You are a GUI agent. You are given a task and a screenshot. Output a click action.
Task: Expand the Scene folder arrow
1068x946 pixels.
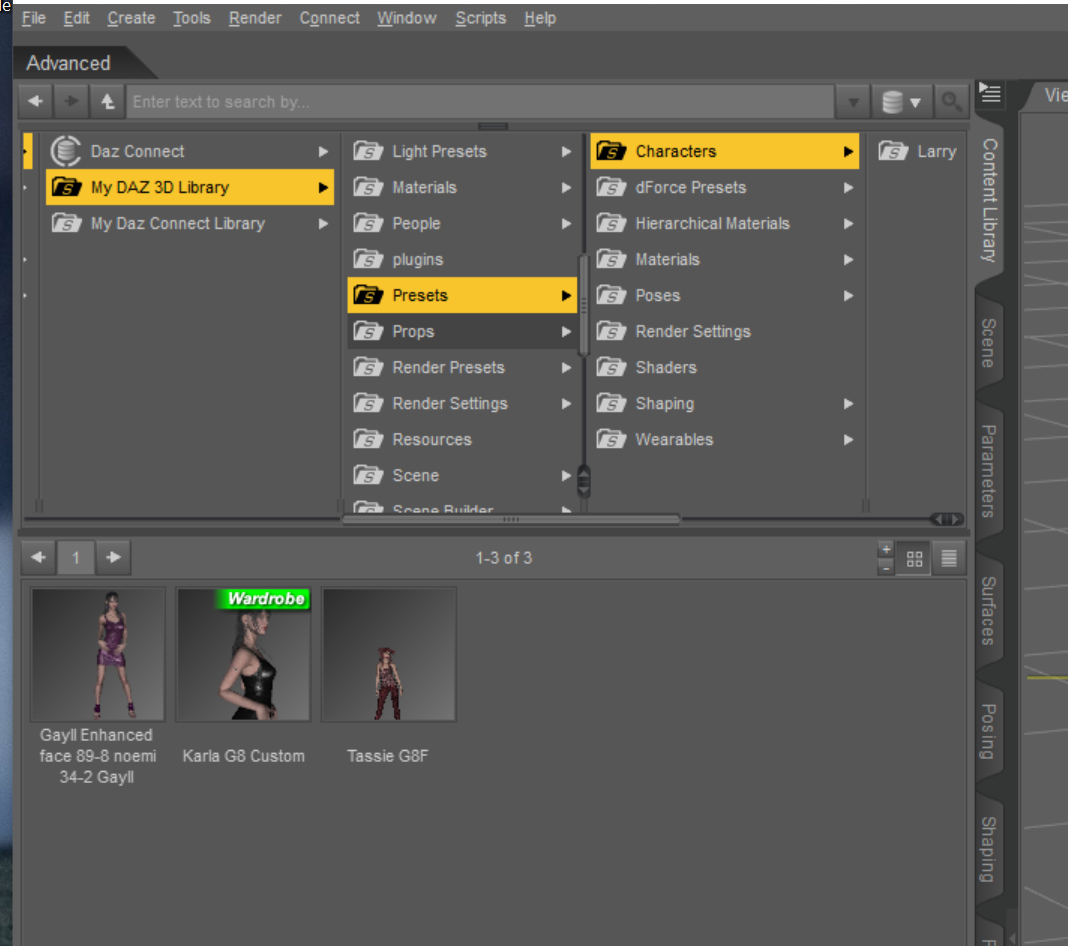566,475
